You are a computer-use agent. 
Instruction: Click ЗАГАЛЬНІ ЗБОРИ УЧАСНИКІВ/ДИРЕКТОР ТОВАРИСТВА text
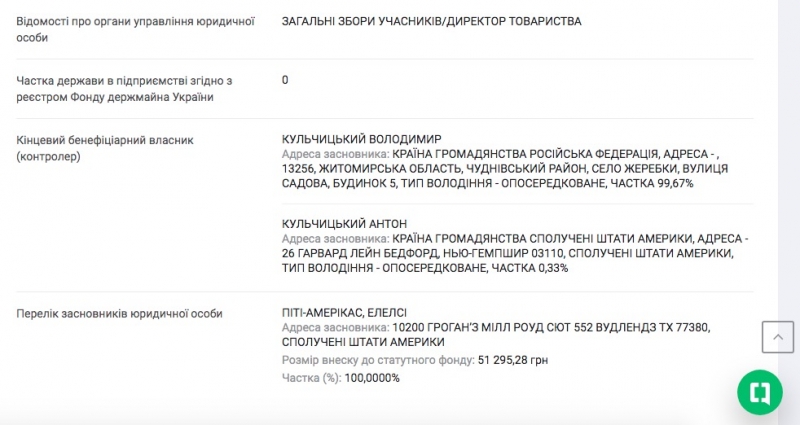tap(431, 21)
